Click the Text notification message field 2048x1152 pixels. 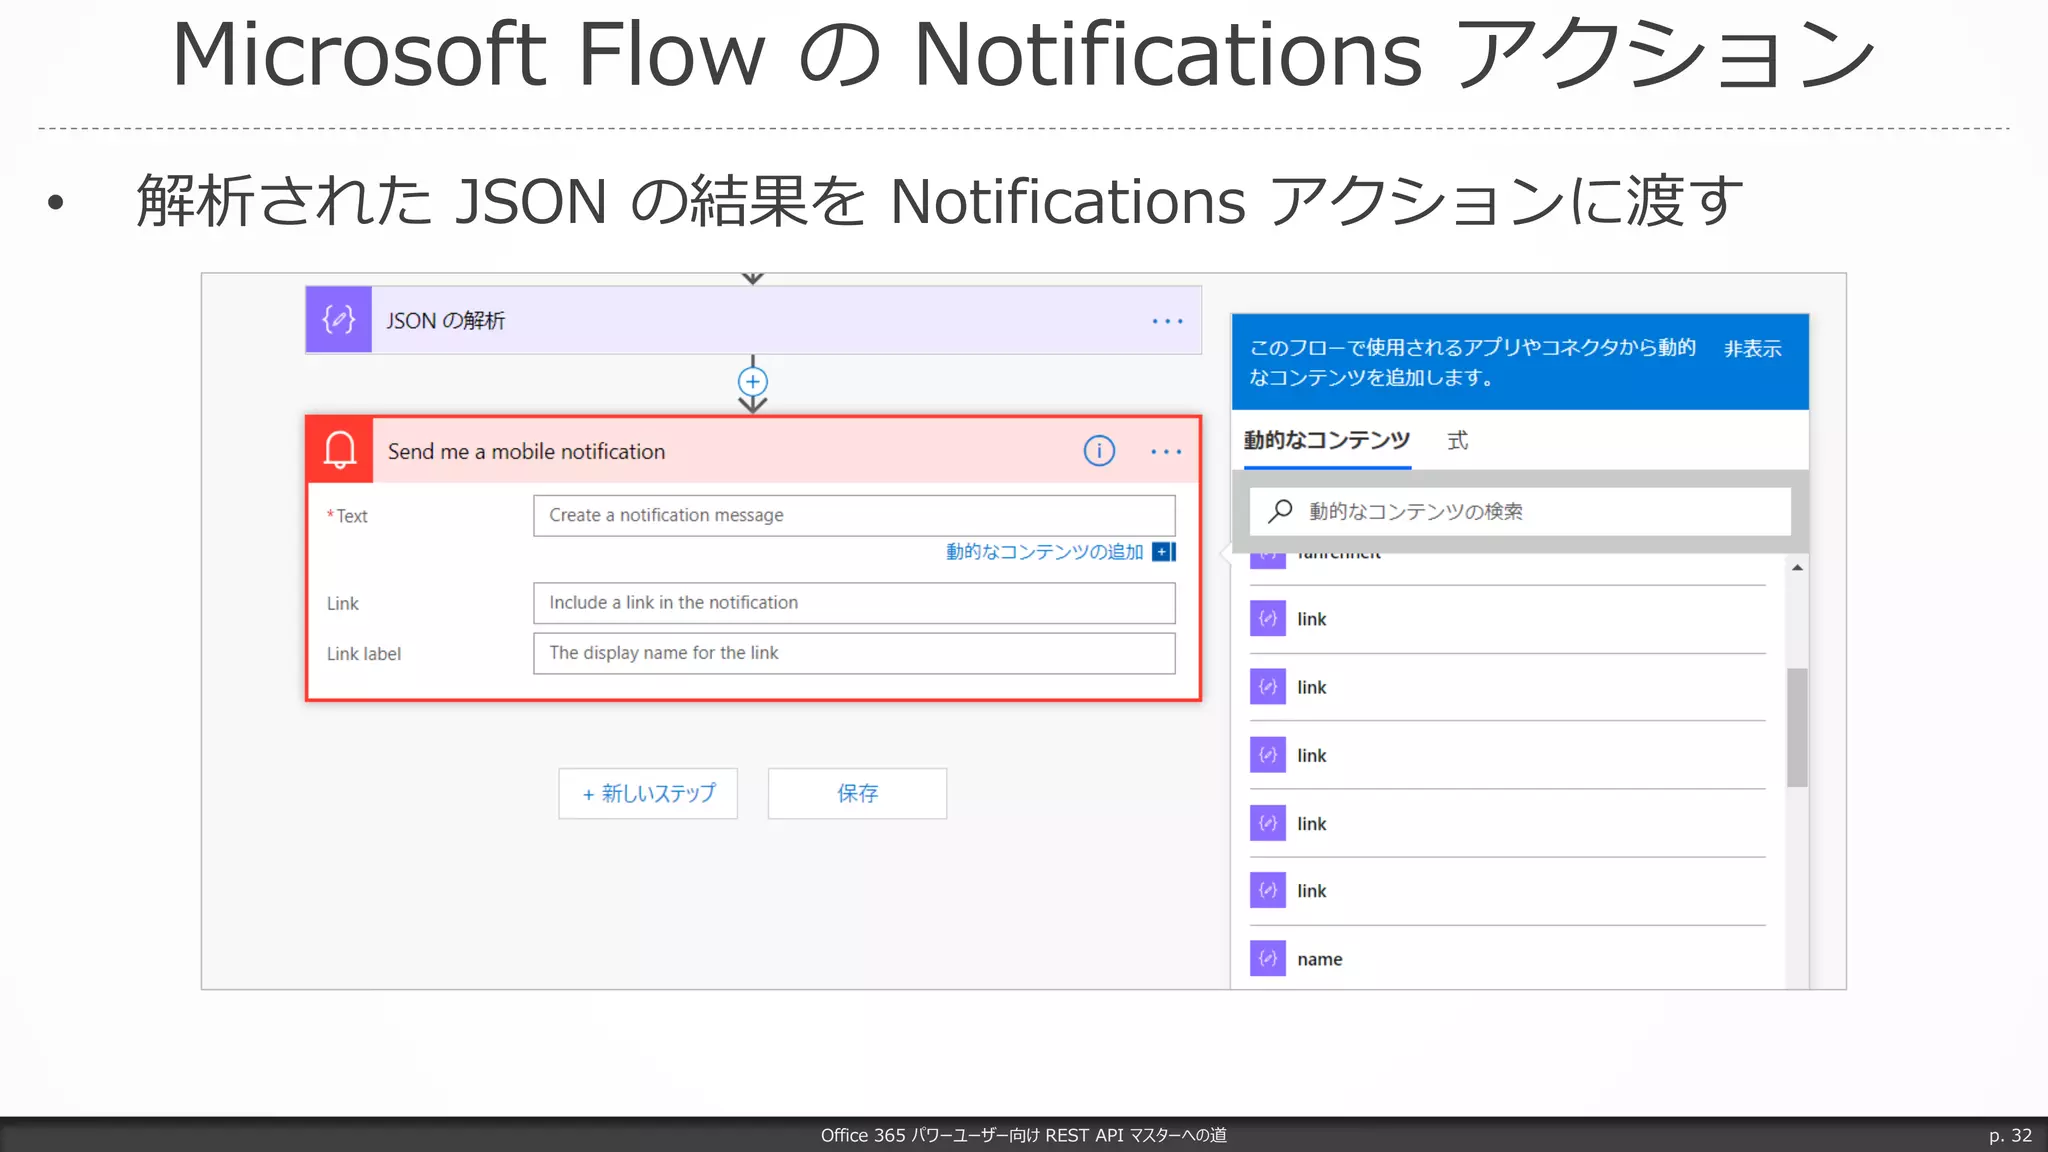(854, 516)
